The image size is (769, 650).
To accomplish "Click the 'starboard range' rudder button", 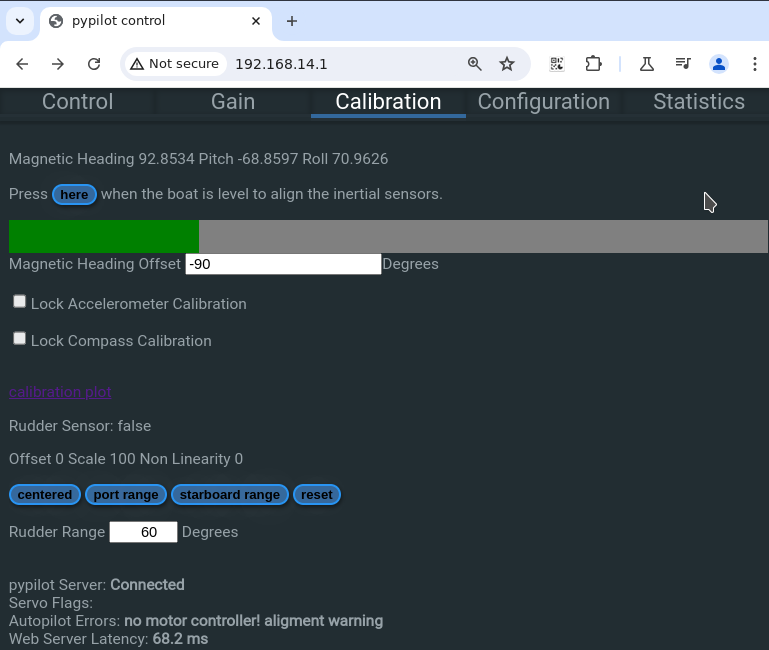I will (x=230, y=495).
